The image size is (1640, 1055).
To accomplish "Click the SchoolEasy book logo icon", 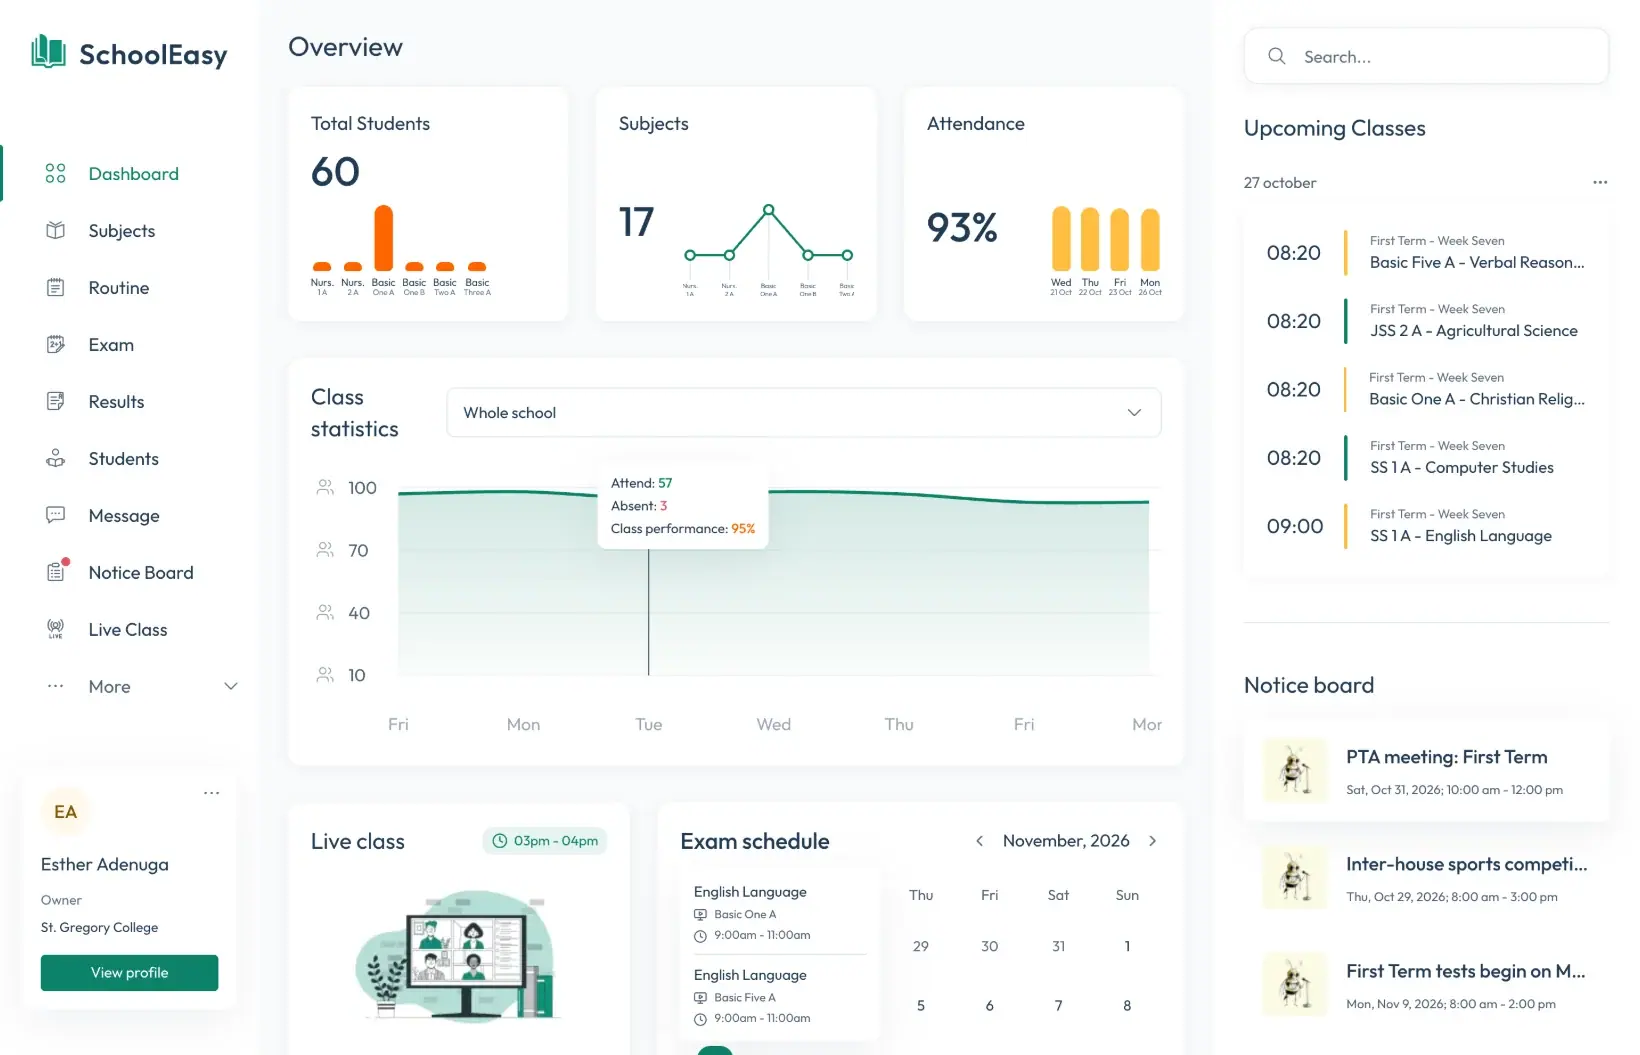I will click(x=48, y=51).
